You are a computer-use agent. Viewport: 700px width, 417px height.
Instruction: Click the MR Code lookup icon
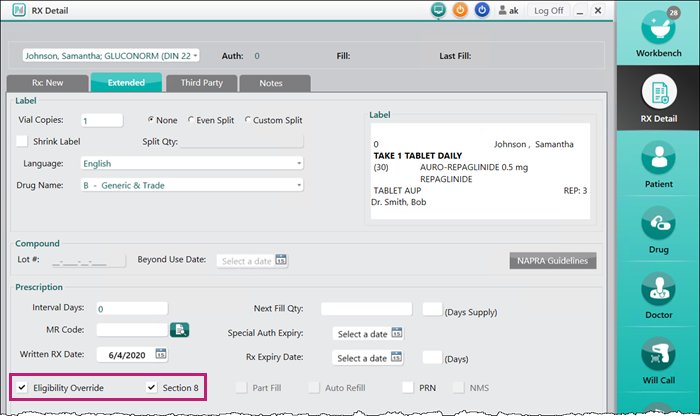pos(180,330)
